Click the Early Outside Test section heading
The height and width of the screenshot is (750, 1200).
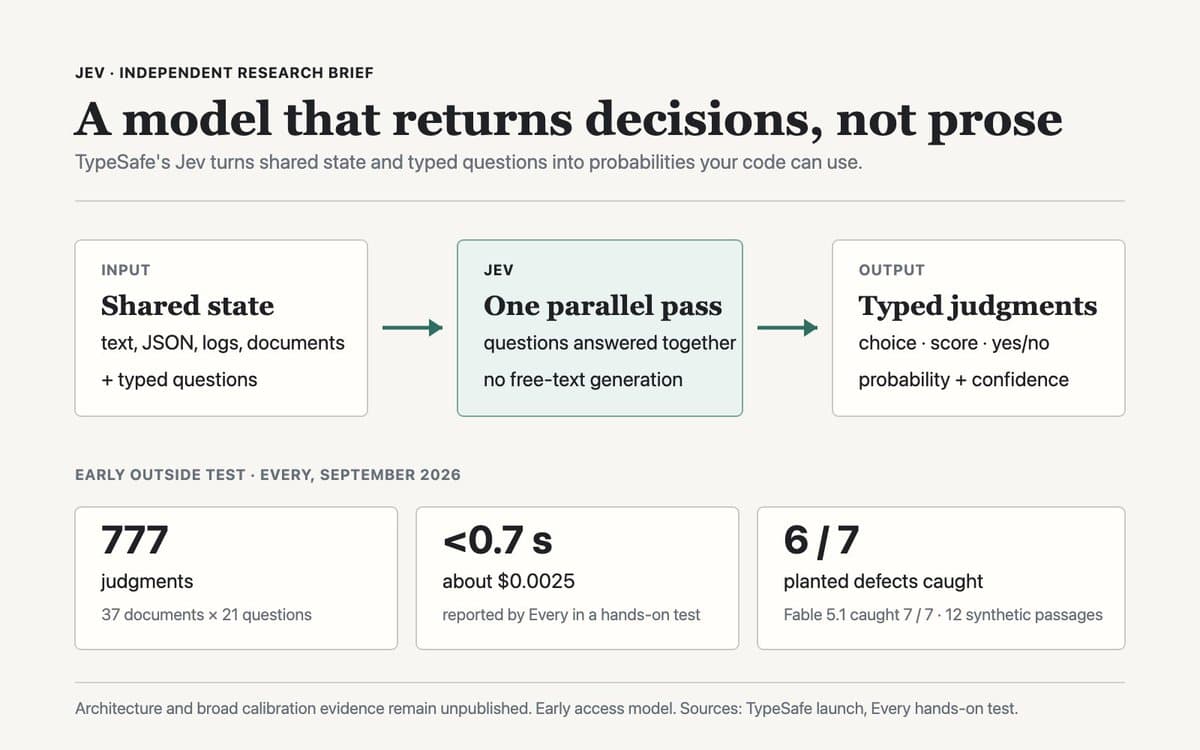click(x=268, y=474)
